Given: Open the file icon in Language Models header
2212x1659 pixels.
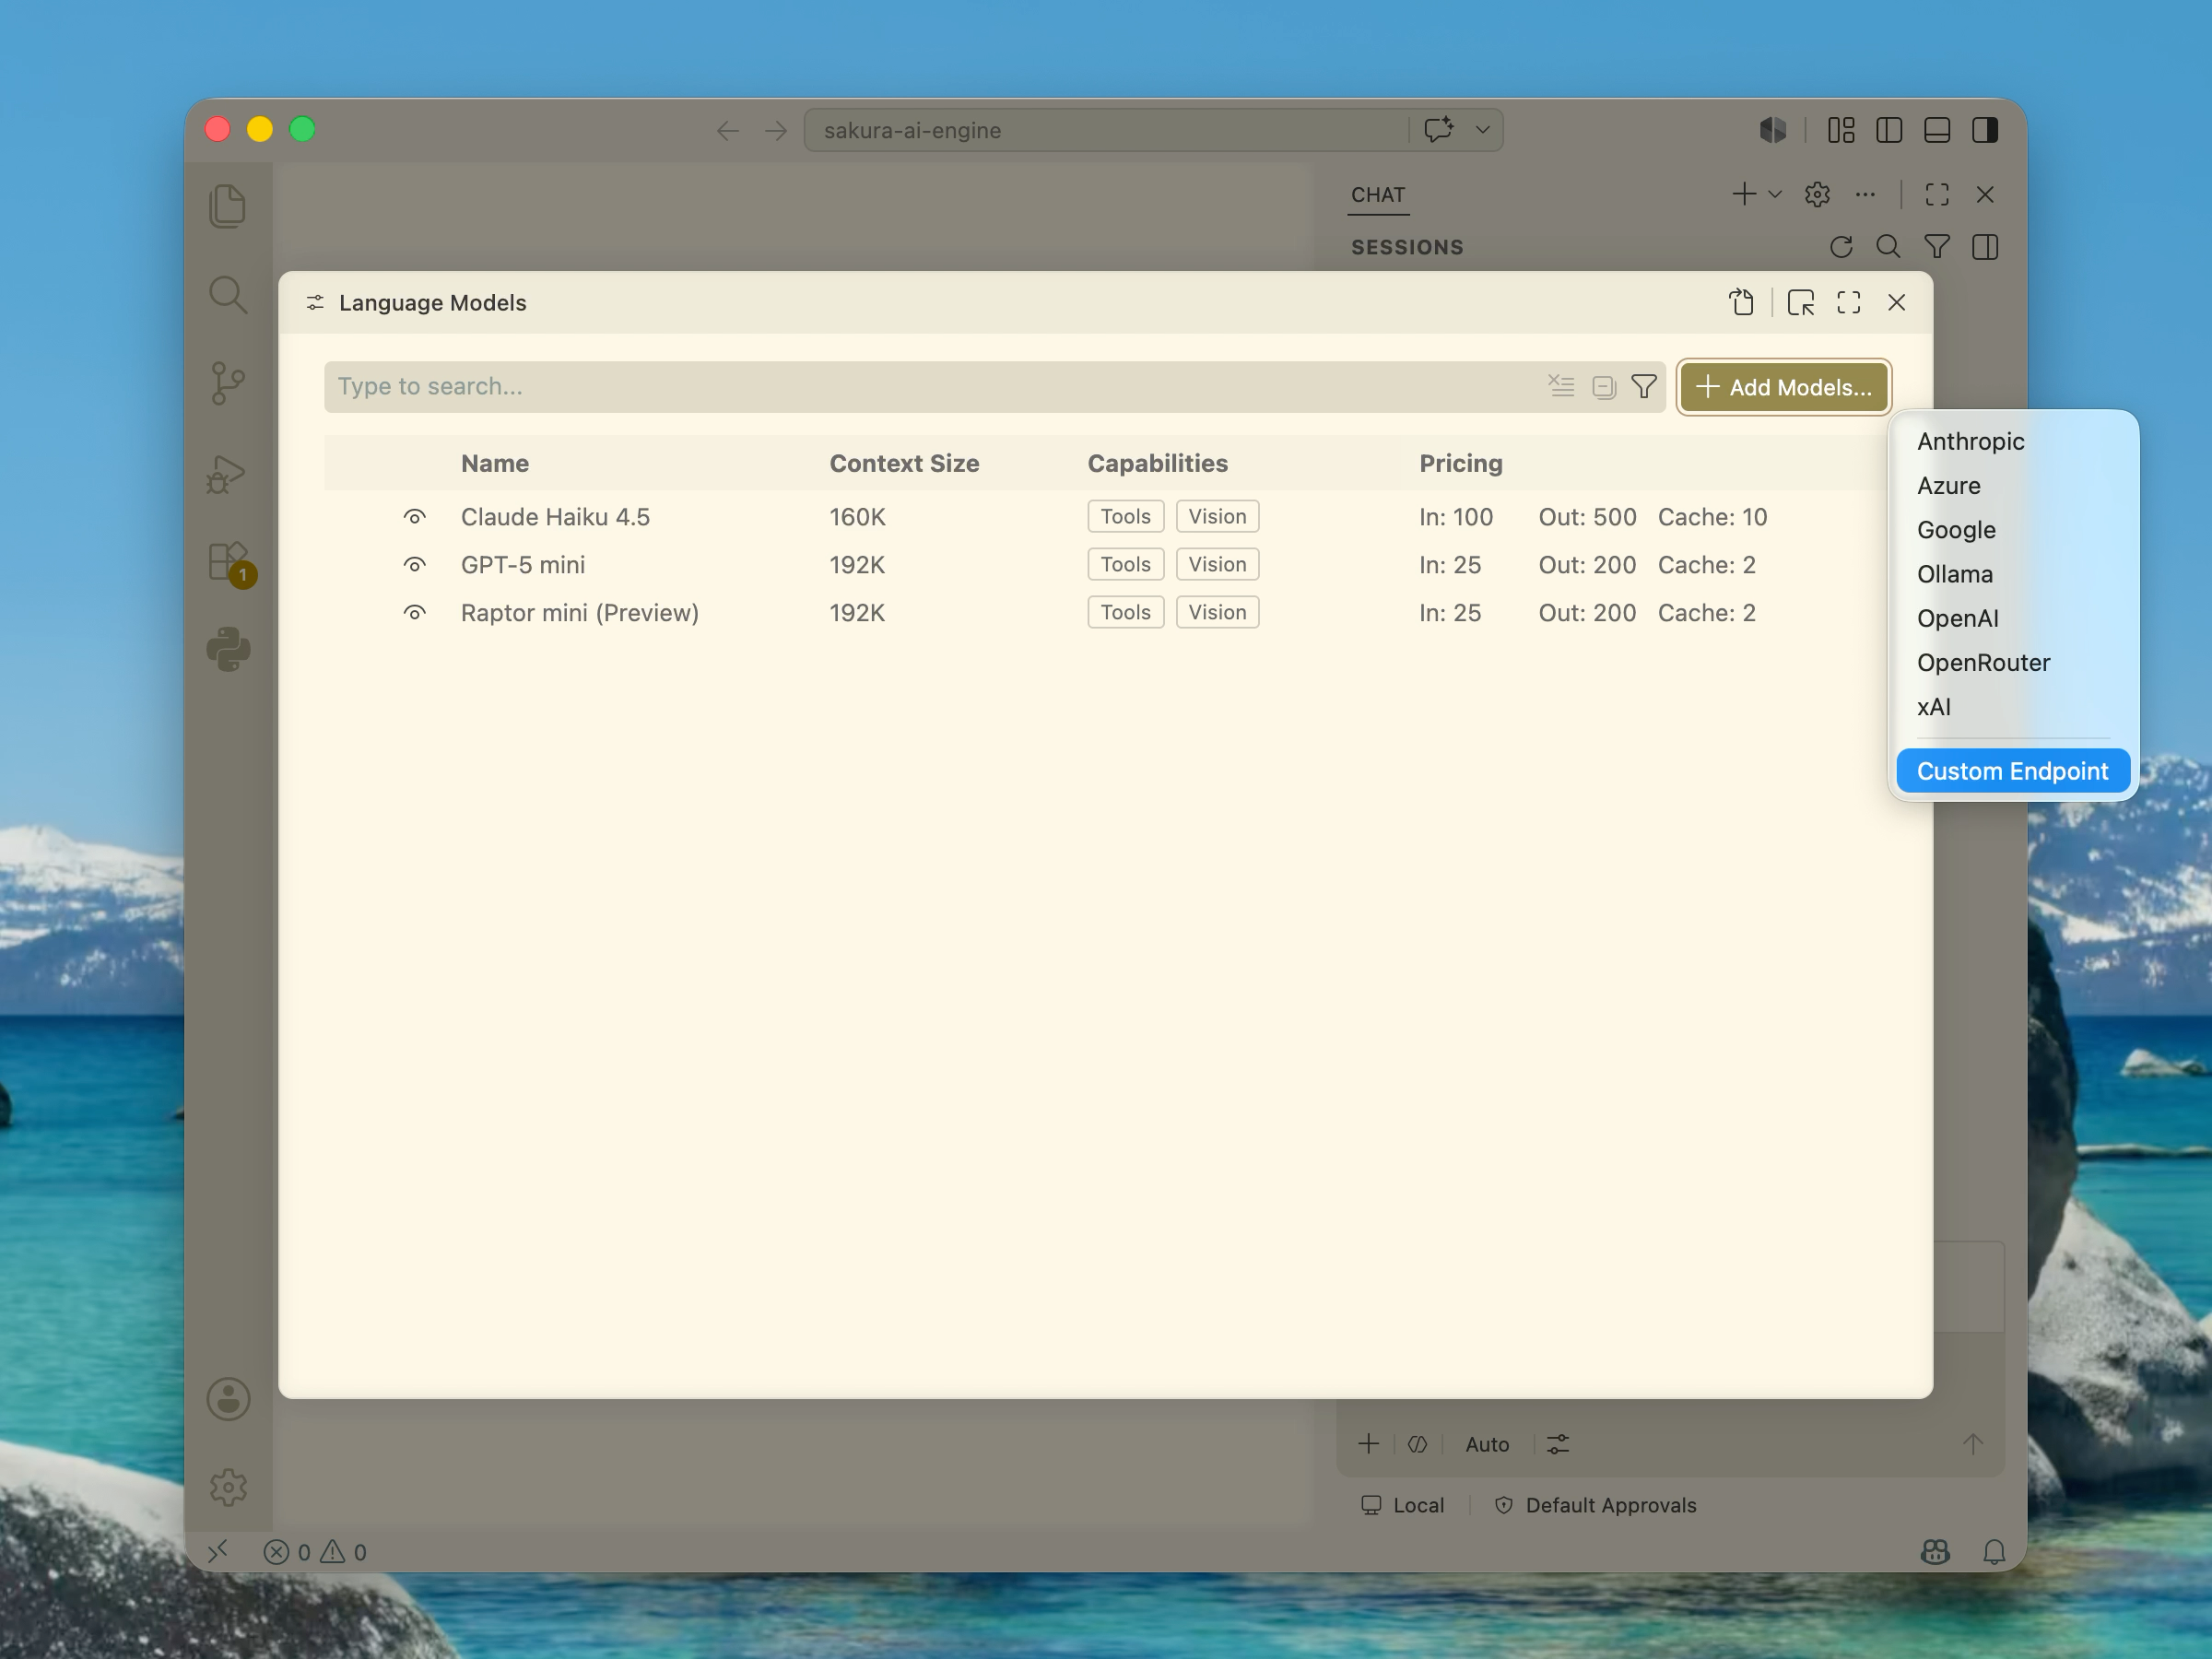Looking at the screenshot, I should [x=1741, y=302].
